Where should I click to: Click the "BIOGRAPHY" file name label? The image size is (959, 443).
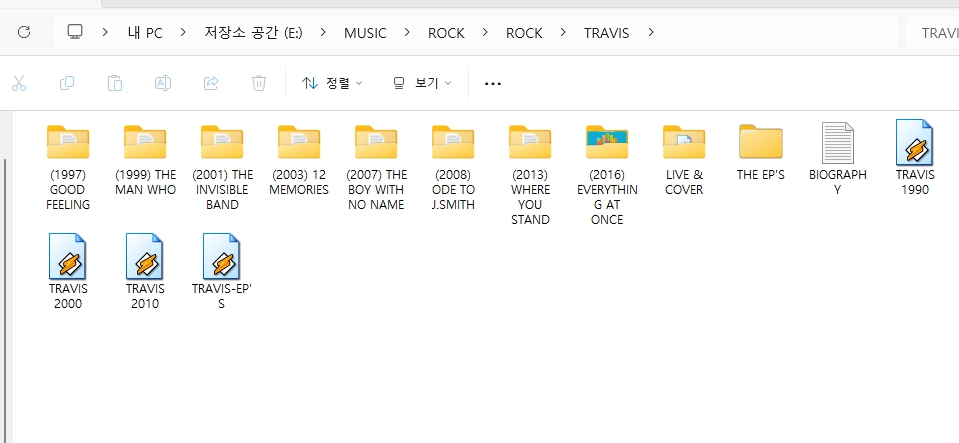[x=838, y=182]
